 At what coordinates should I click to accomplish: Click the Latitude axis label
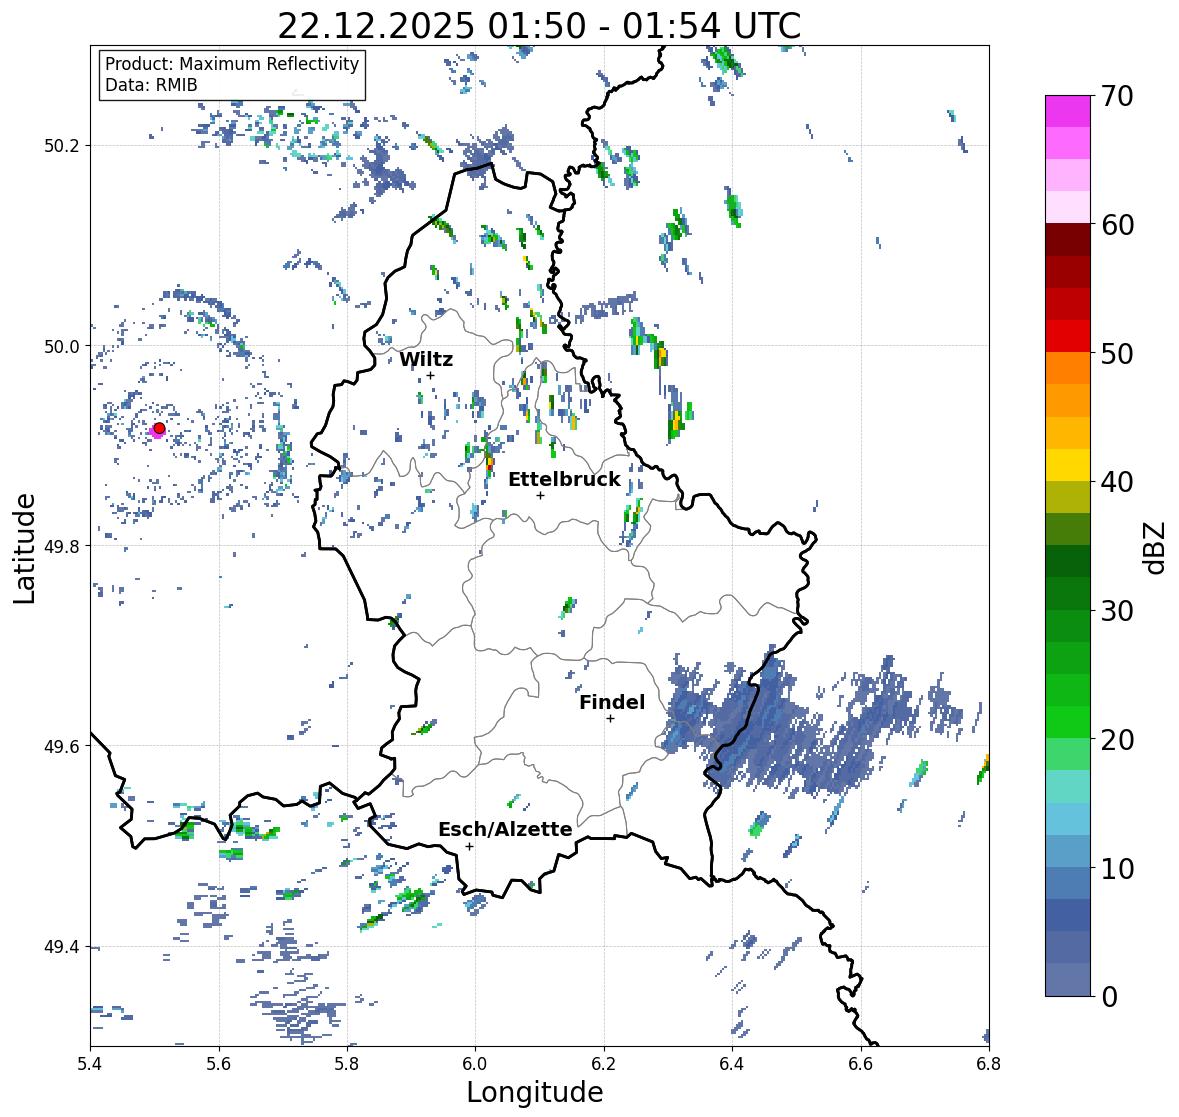24,548
